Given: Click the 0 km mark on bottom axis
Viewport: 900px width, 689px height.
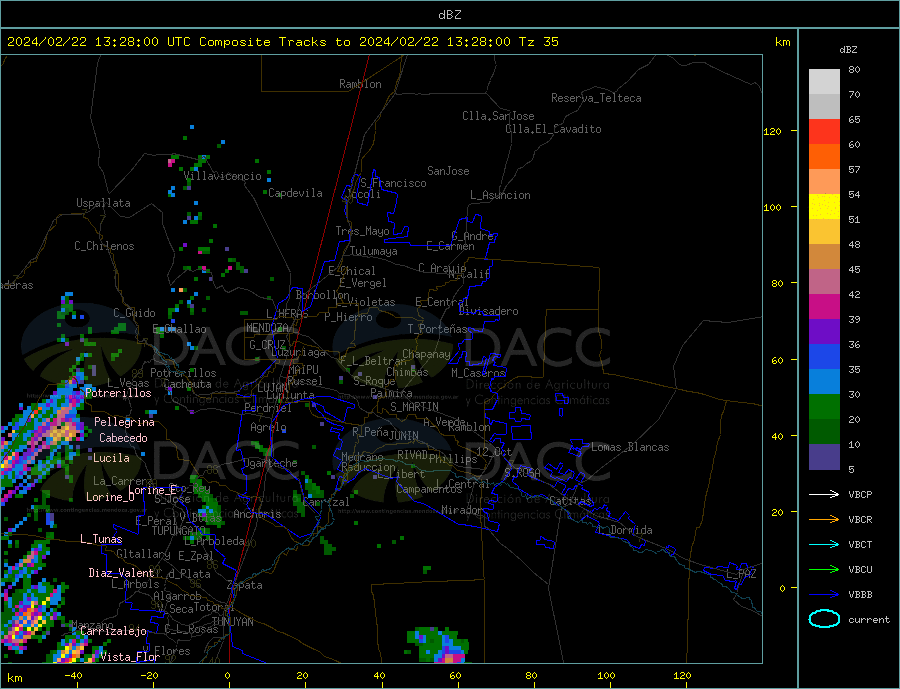Looking at the screenshot, I should (x=227, y=676).
